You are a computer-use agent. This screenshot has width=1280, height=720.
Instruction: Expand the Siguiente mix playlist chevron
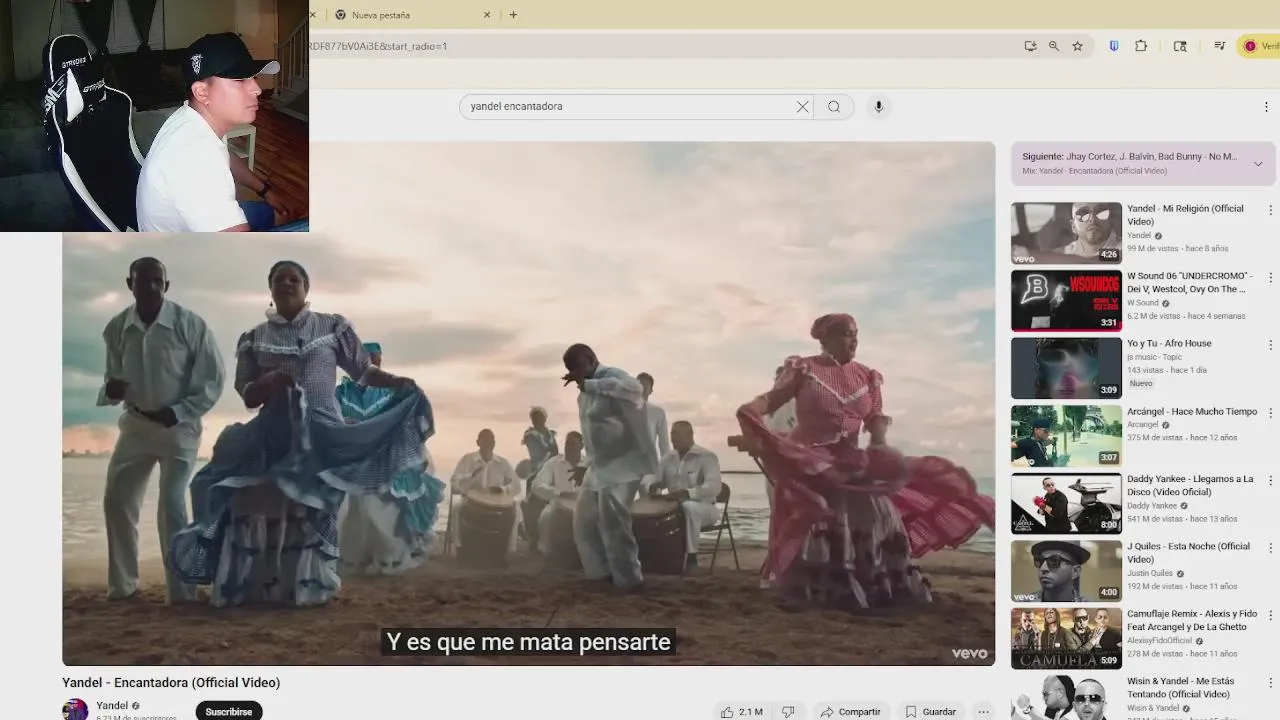(x=1258, y=163)
